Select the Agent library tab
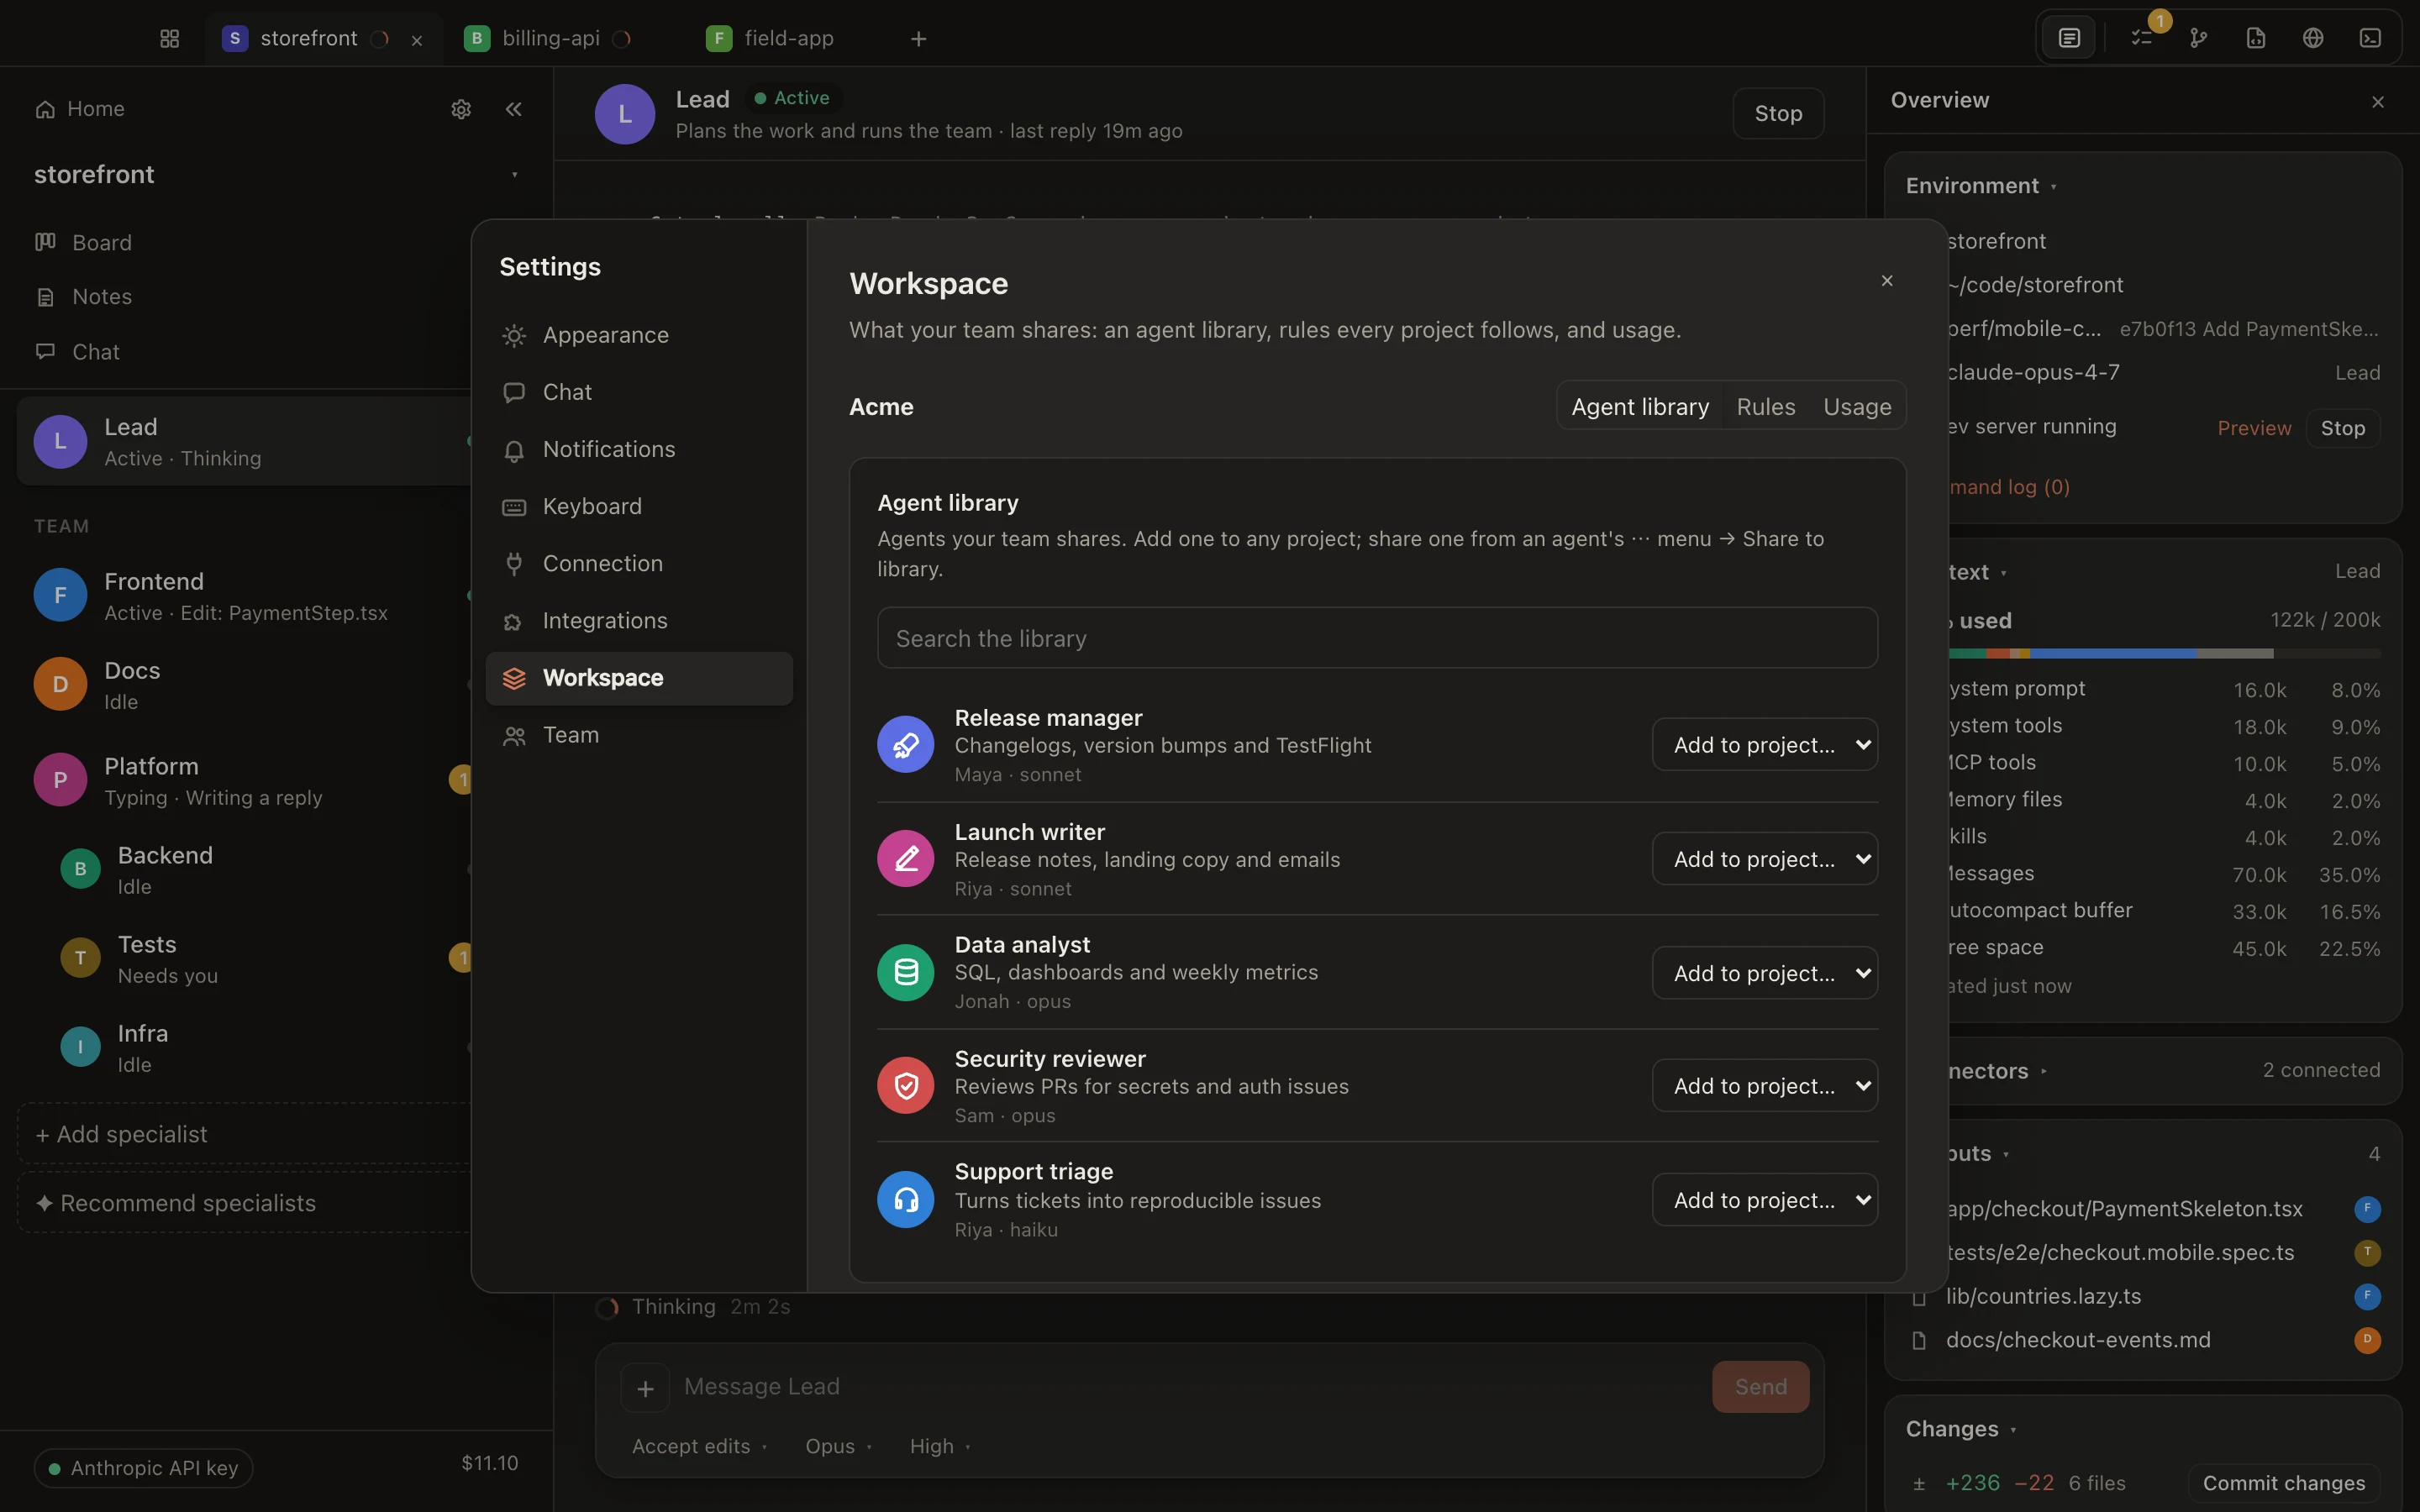 point(1640,407)
